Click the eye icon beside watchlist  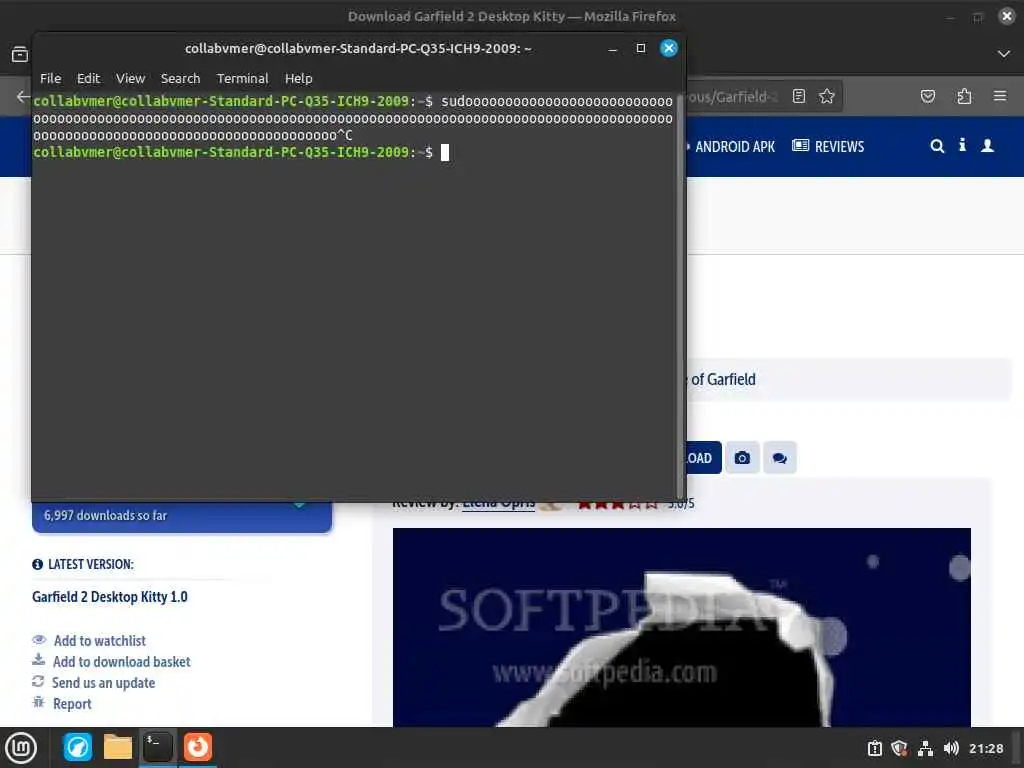point(39,639)
